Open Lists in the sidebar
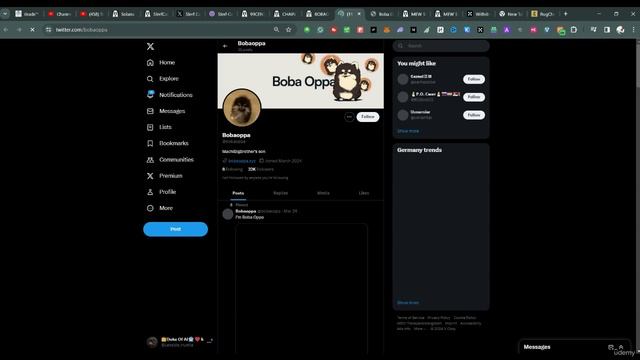Image resolution: width=640 pixels, height=360 pixels. pos(159,127)
